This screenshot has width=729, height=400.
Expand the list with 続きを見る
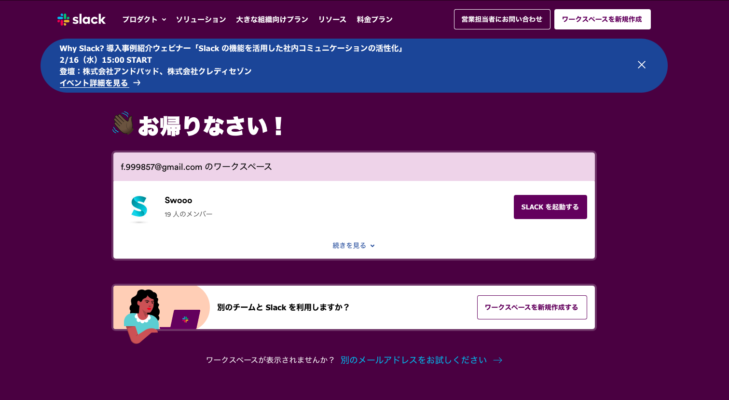point(353,246)
